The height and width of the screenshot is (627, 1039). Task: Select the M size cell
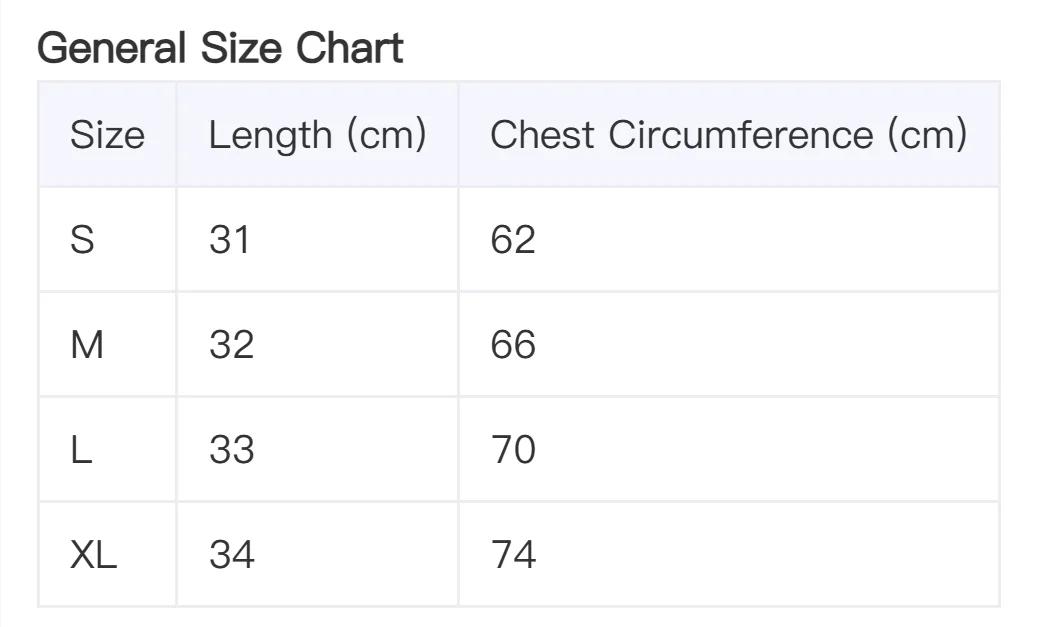[87, 345]
